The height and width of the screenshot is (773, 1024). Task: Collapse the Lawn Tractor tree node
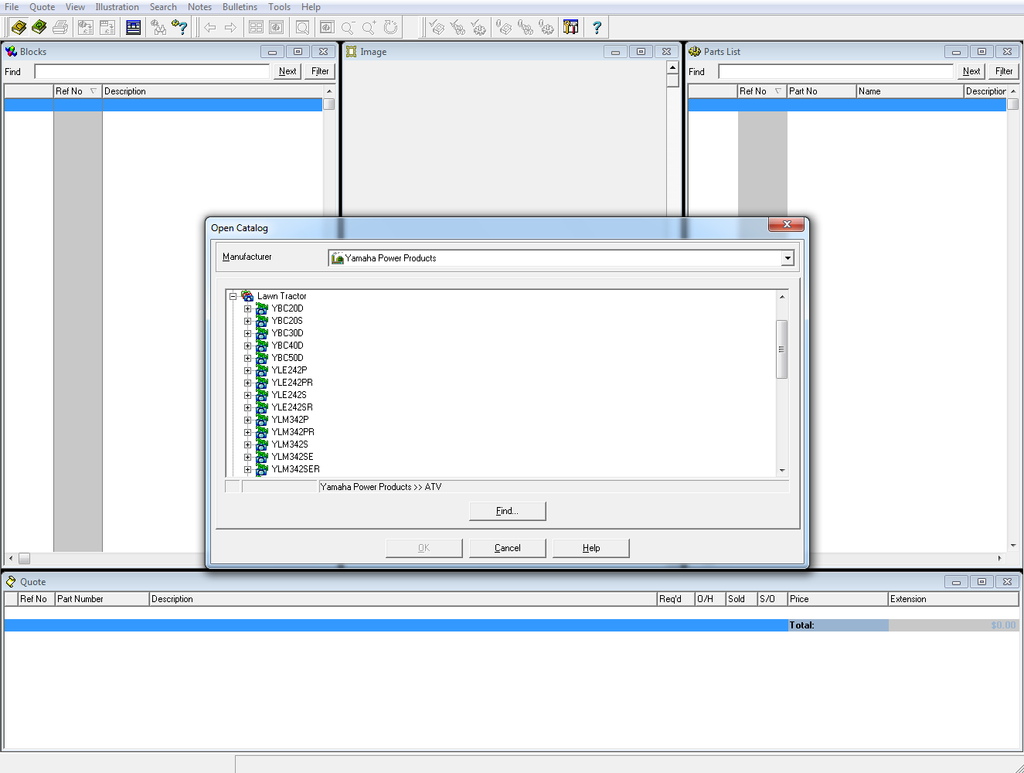pyautogui.click(x=233, y=296)
